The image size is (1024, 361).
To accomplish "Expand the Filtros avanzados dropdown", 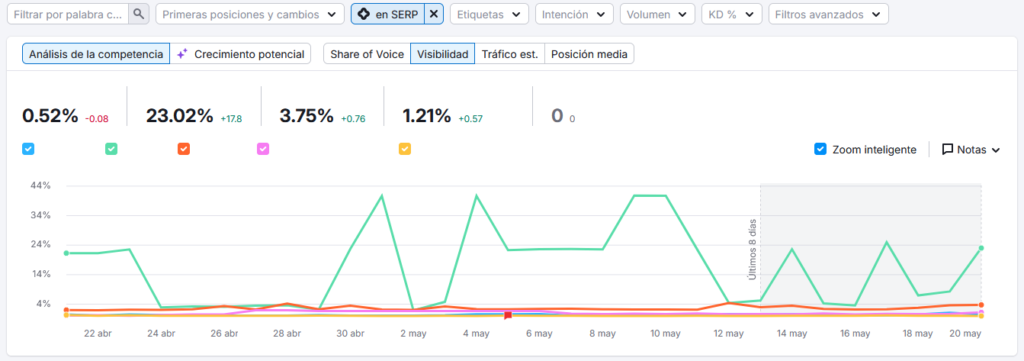I will [x=828, y=14].
